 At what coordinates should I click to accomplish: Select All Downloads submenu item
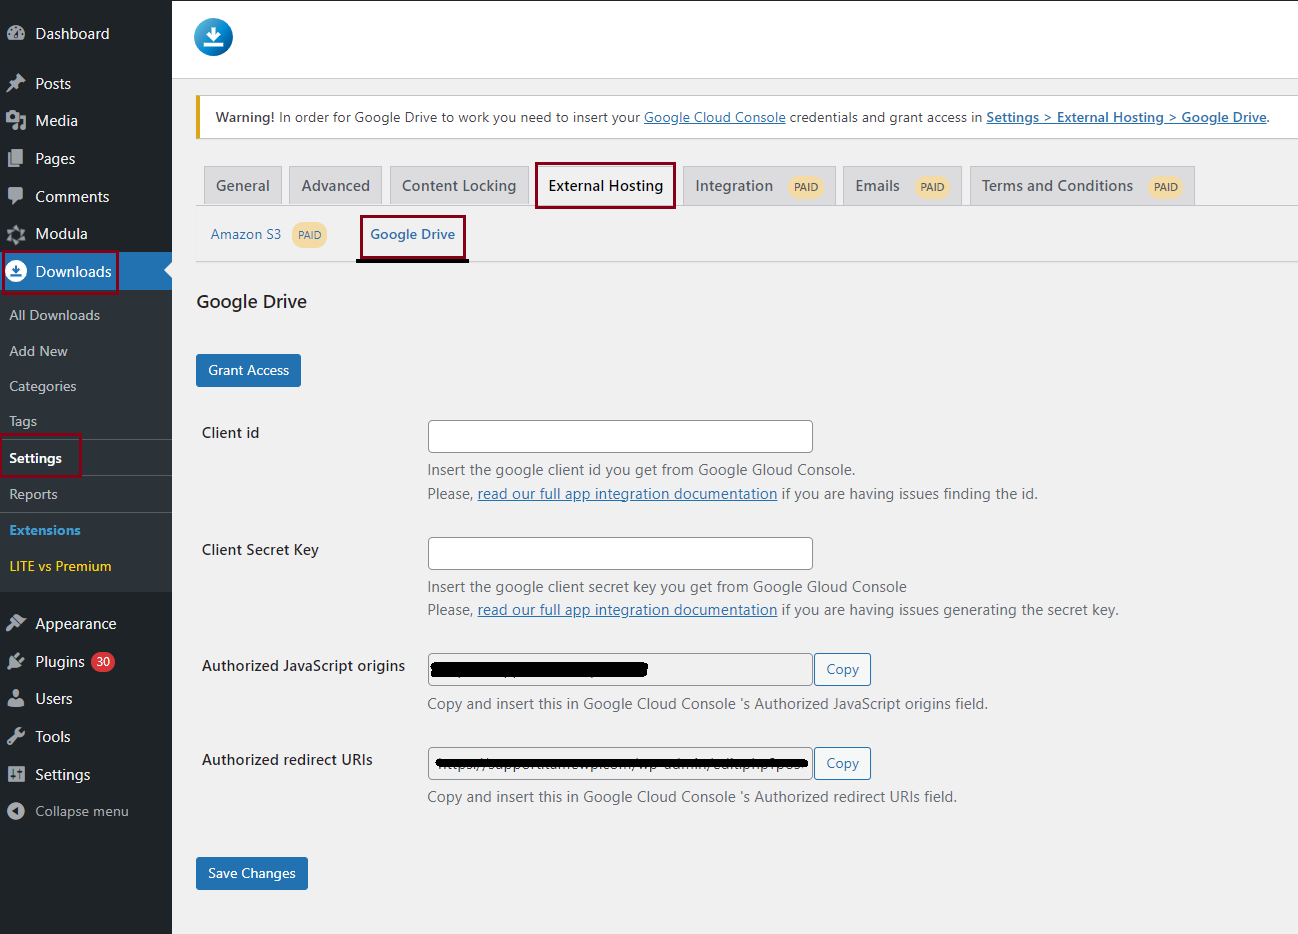55,315
